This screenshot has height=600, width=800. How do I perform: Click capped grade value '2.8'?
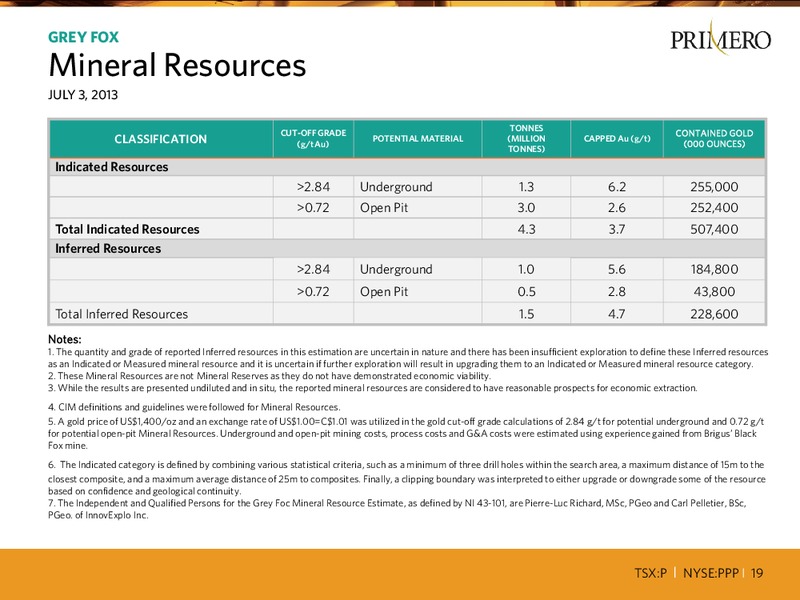[617, 291]
